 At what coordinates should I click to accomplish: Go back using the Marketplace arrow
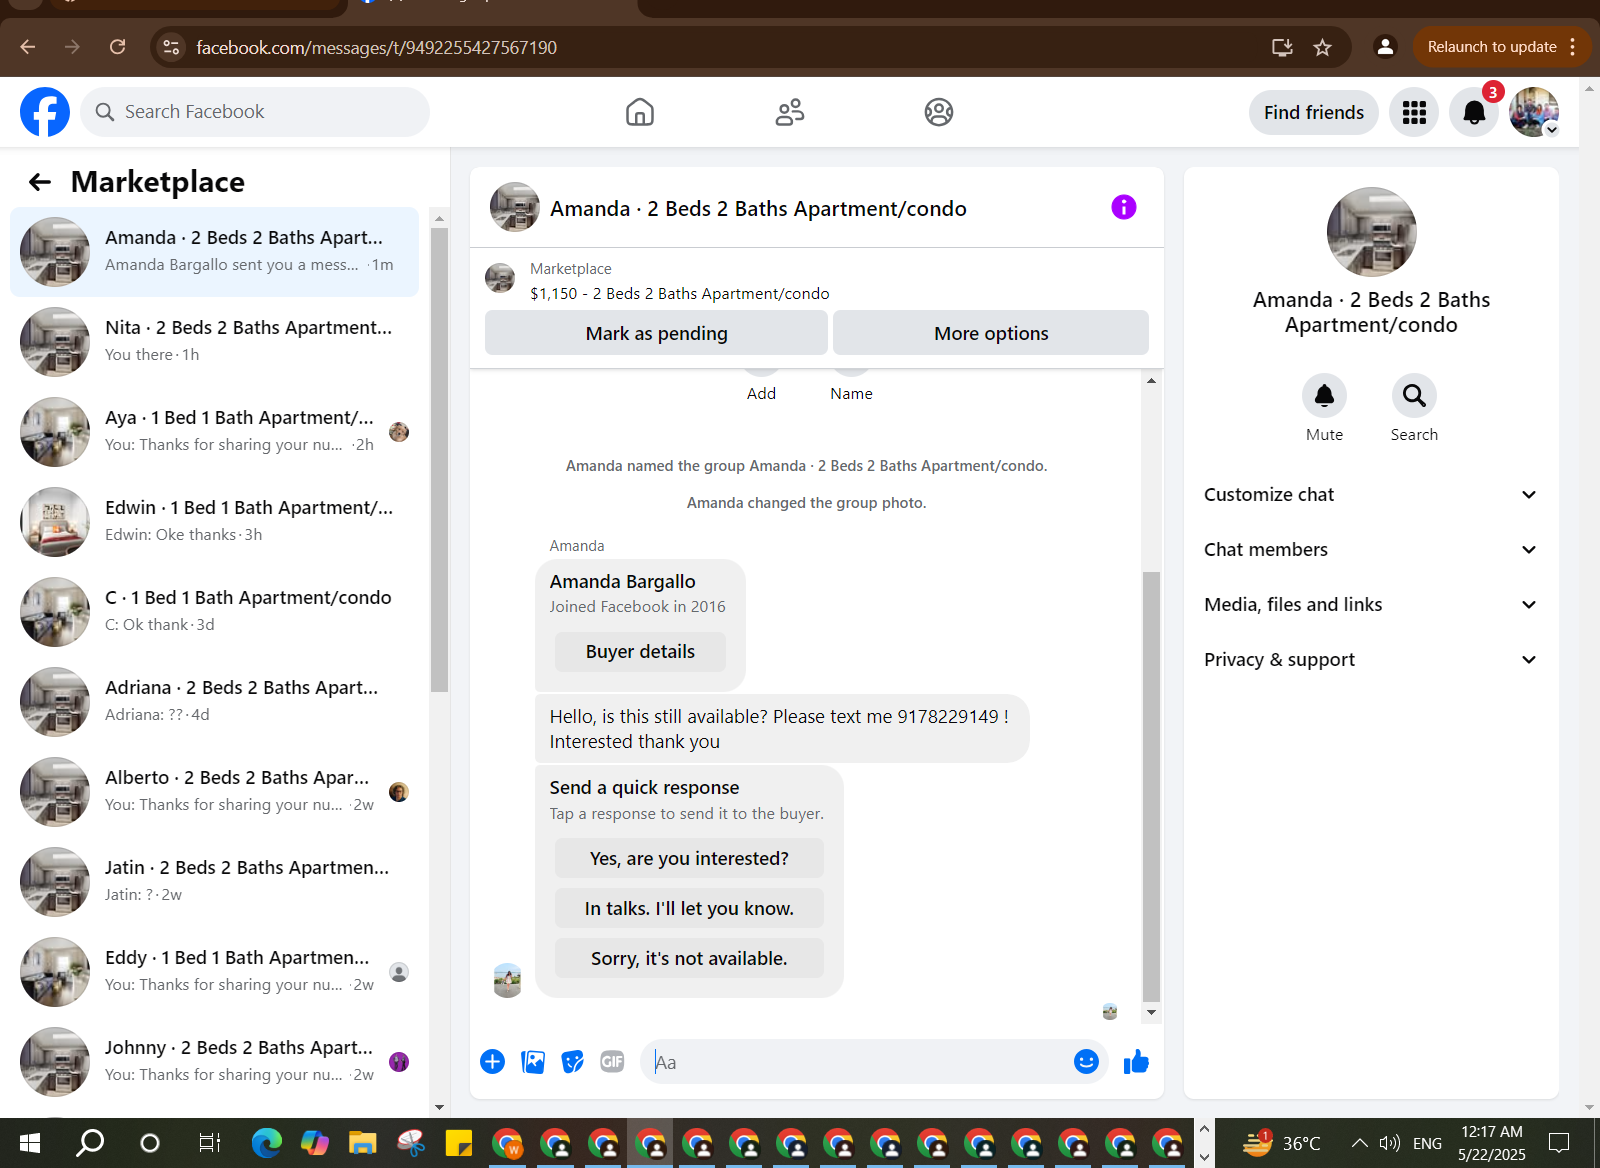click(40, 182)
